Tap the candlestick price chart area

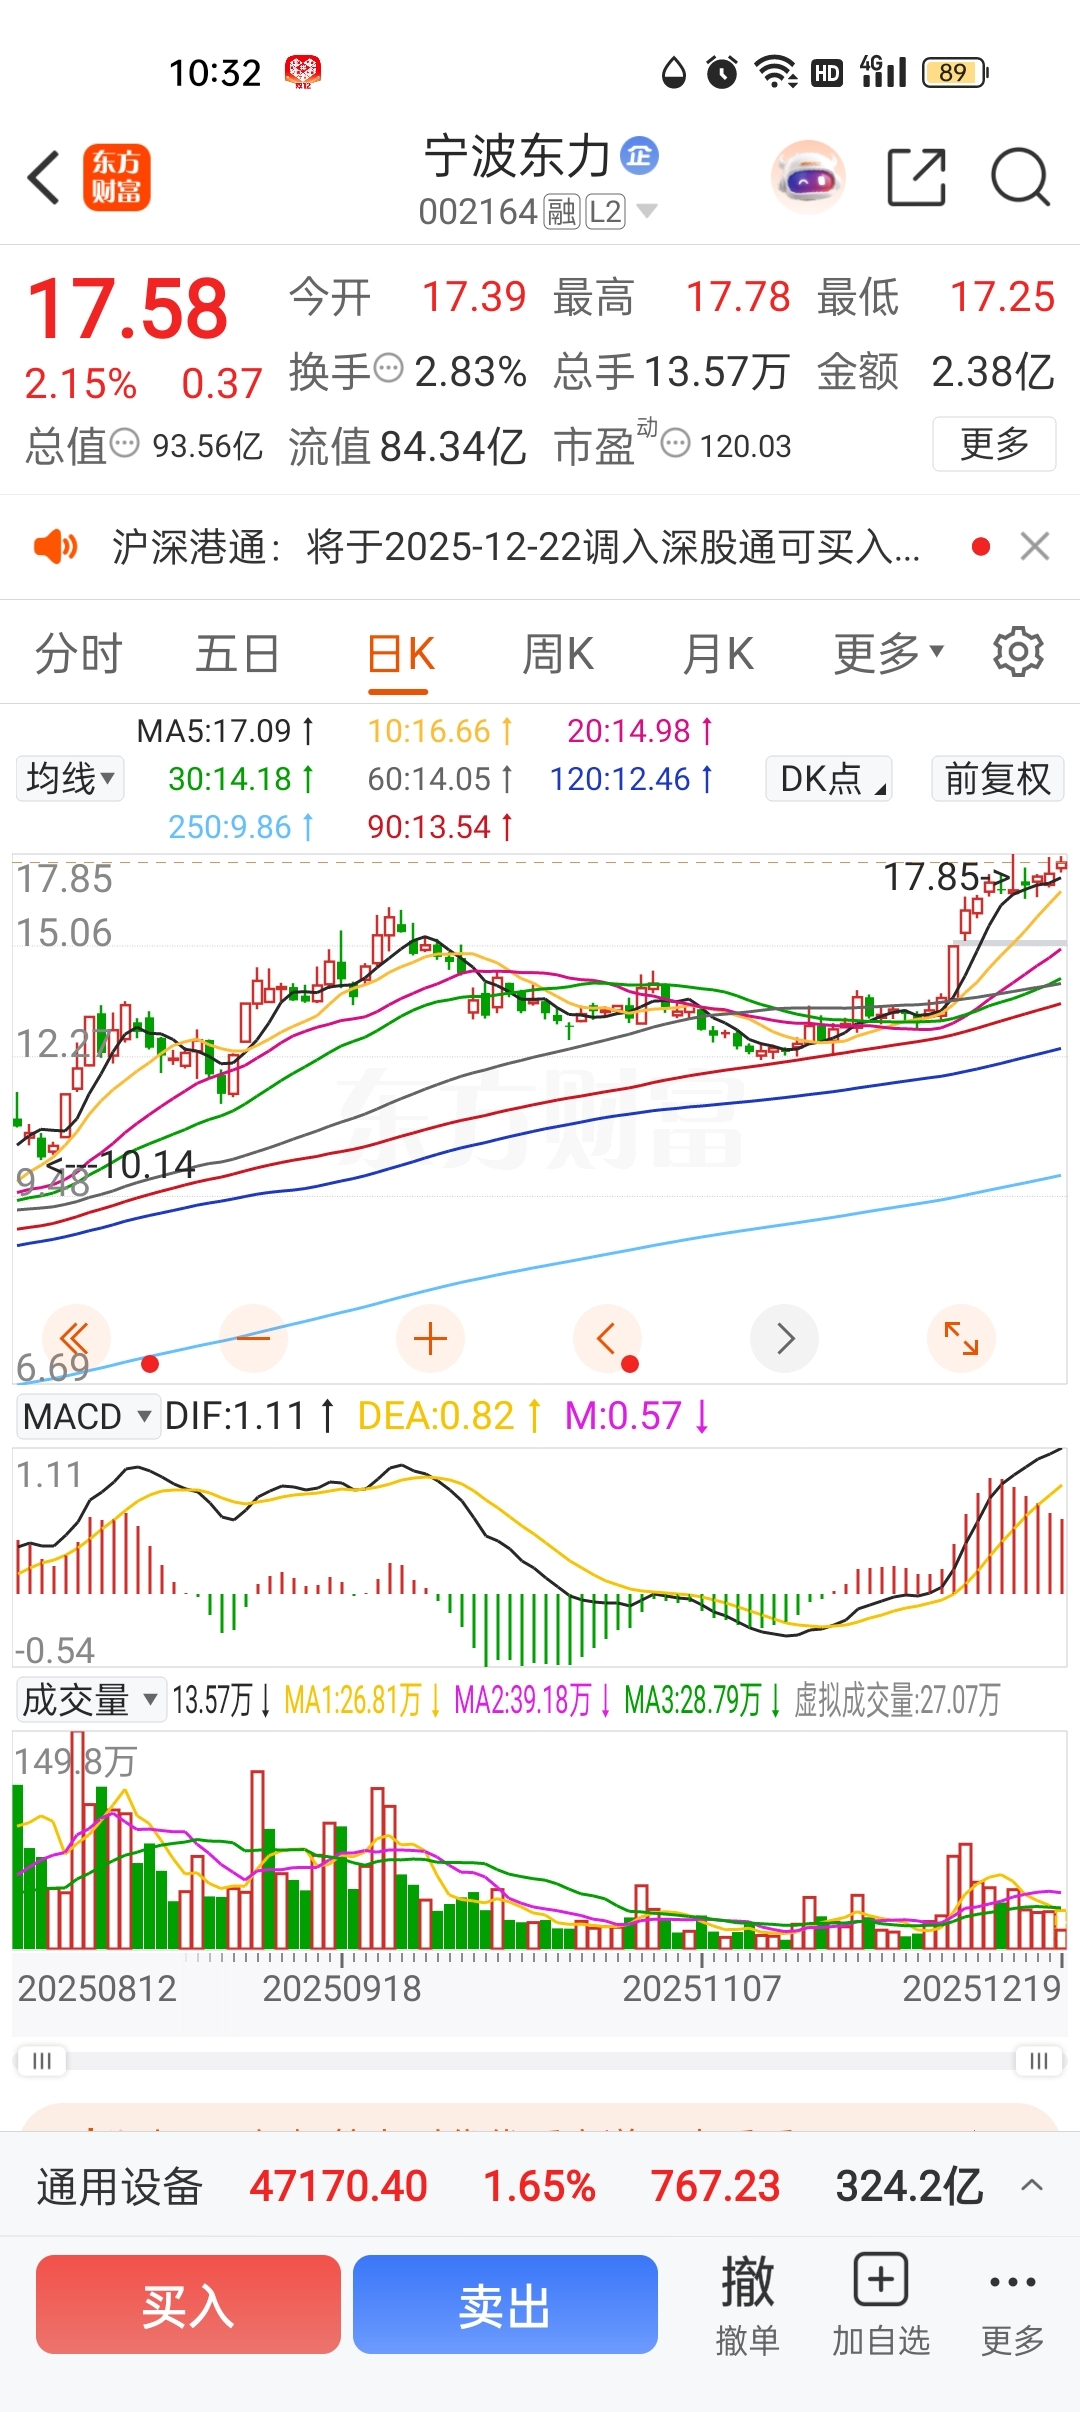[x=540, y=1118]
